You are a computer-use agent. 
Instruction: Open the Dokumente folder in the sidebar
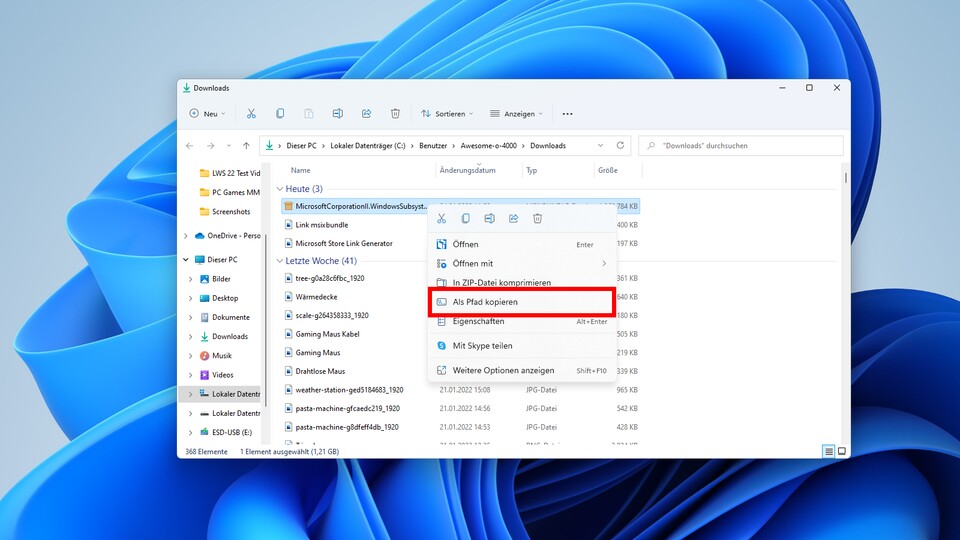click(x=230, y=317)
